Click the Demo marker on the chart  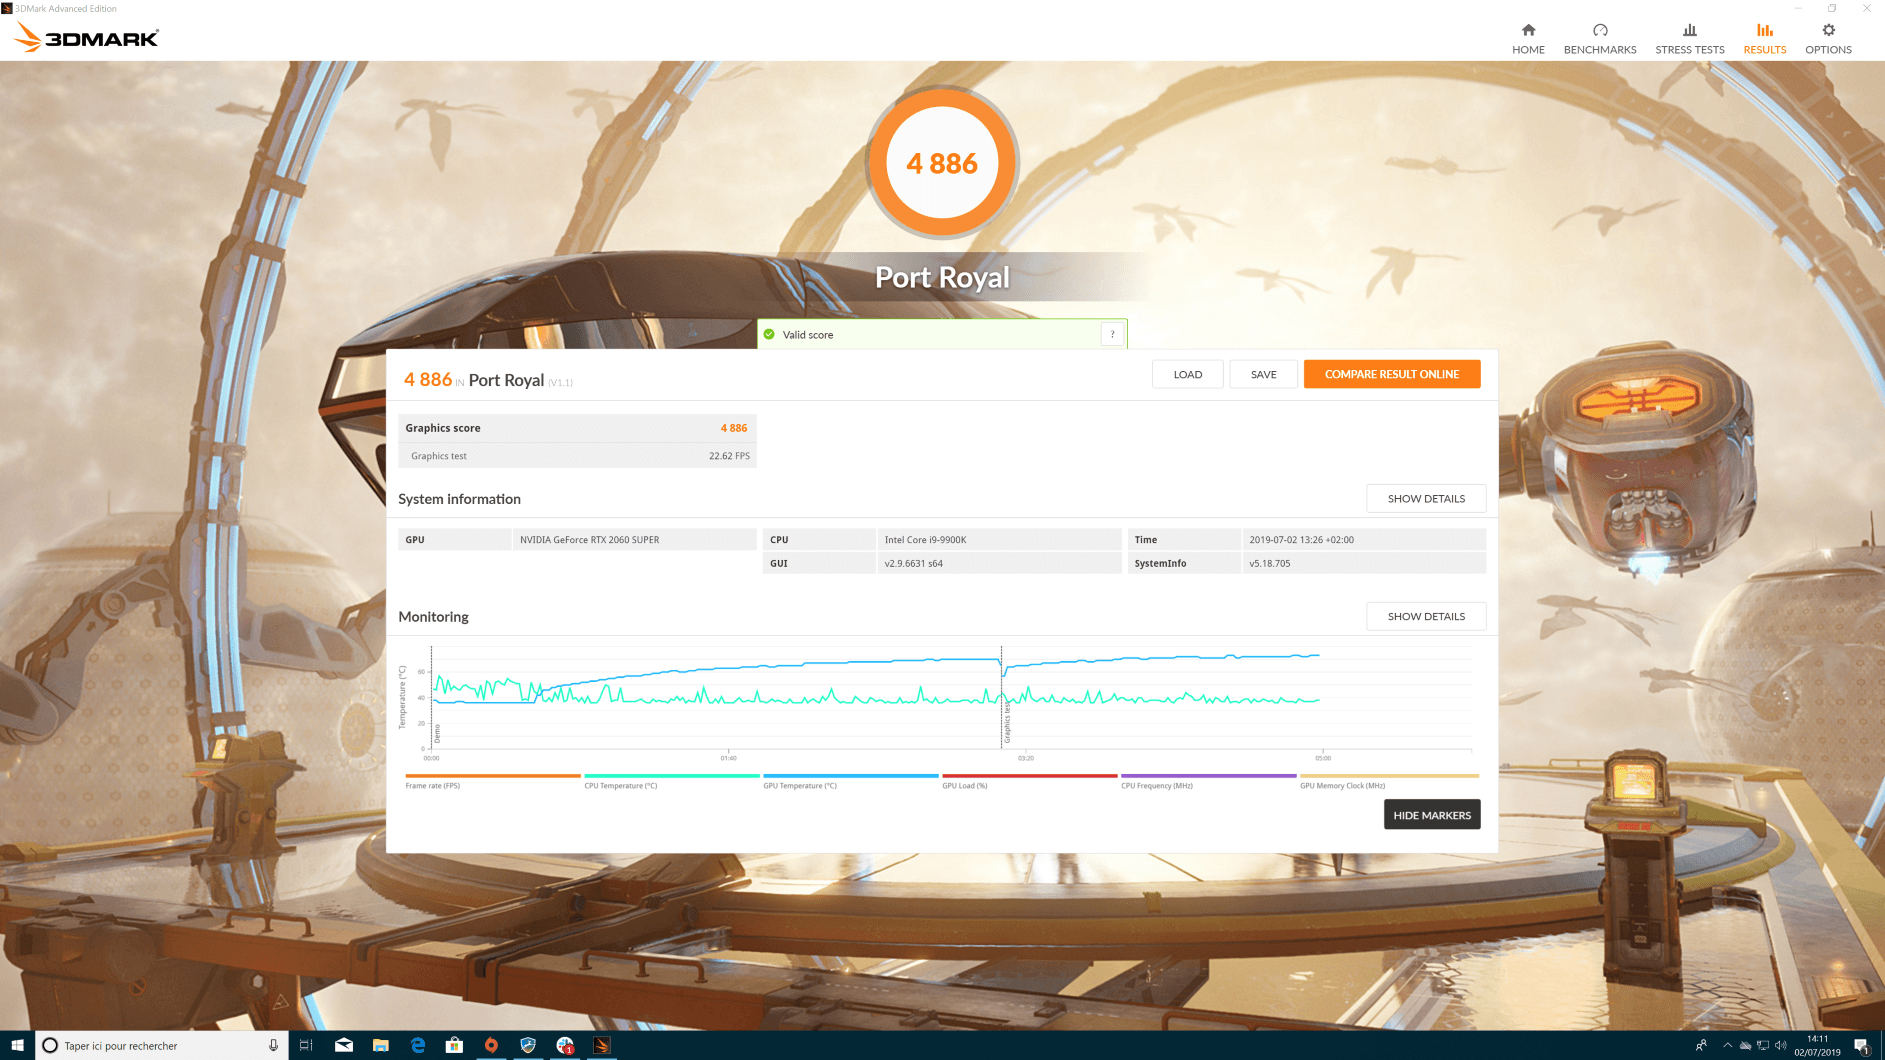coord(437,734)
